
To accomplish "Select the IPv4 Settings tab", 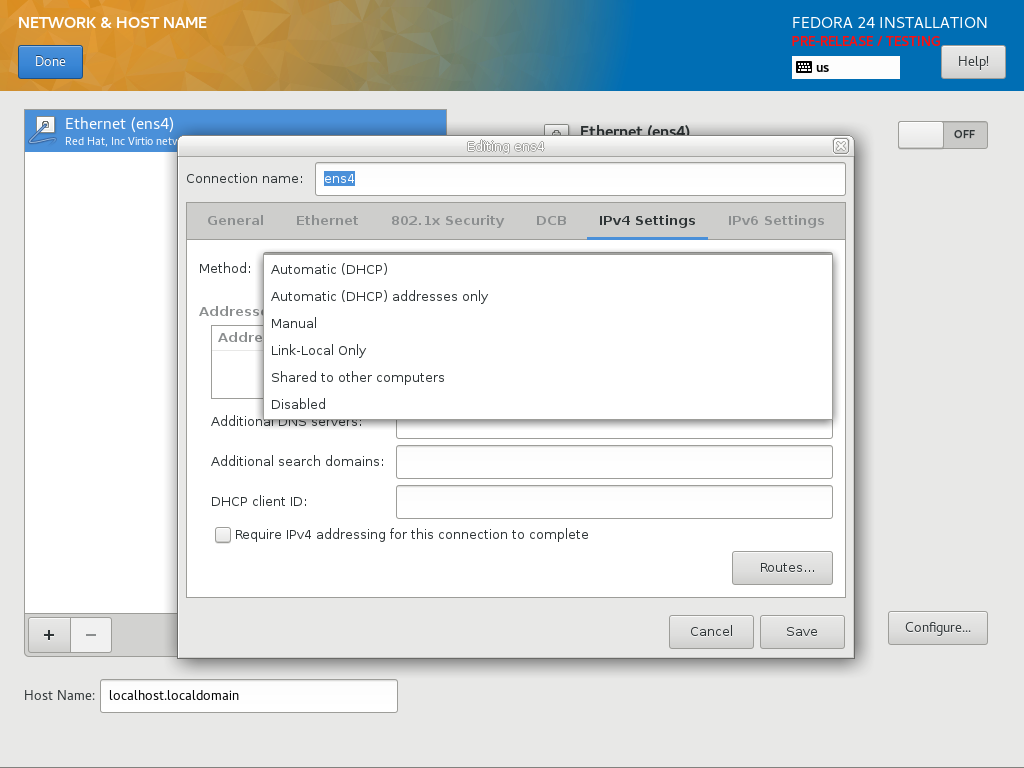I will 647,221.
